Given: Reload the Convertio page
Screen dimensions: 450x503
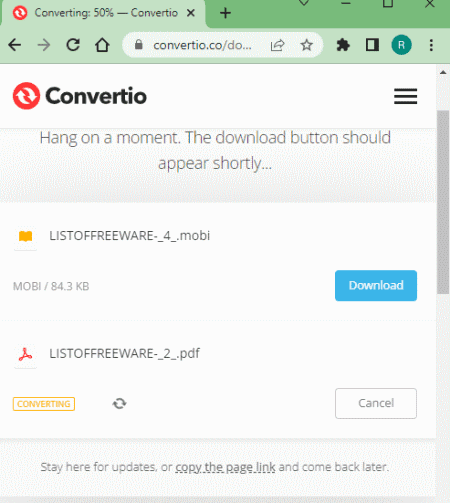Looking at the screenshot, I should (73, 45).
